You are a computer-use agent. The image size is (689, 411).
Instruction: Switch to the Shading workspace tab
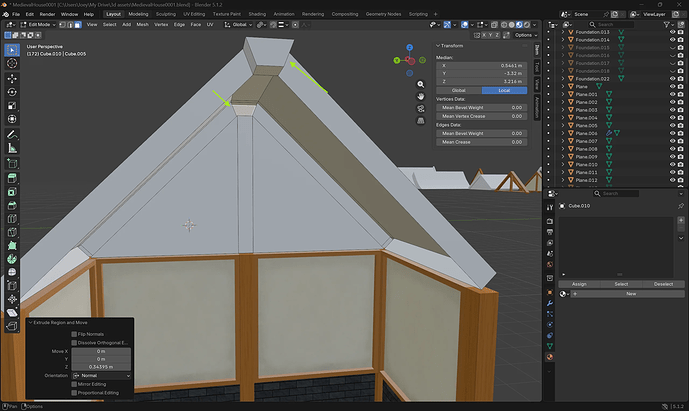pyautogui.click(x=257, y=14)
